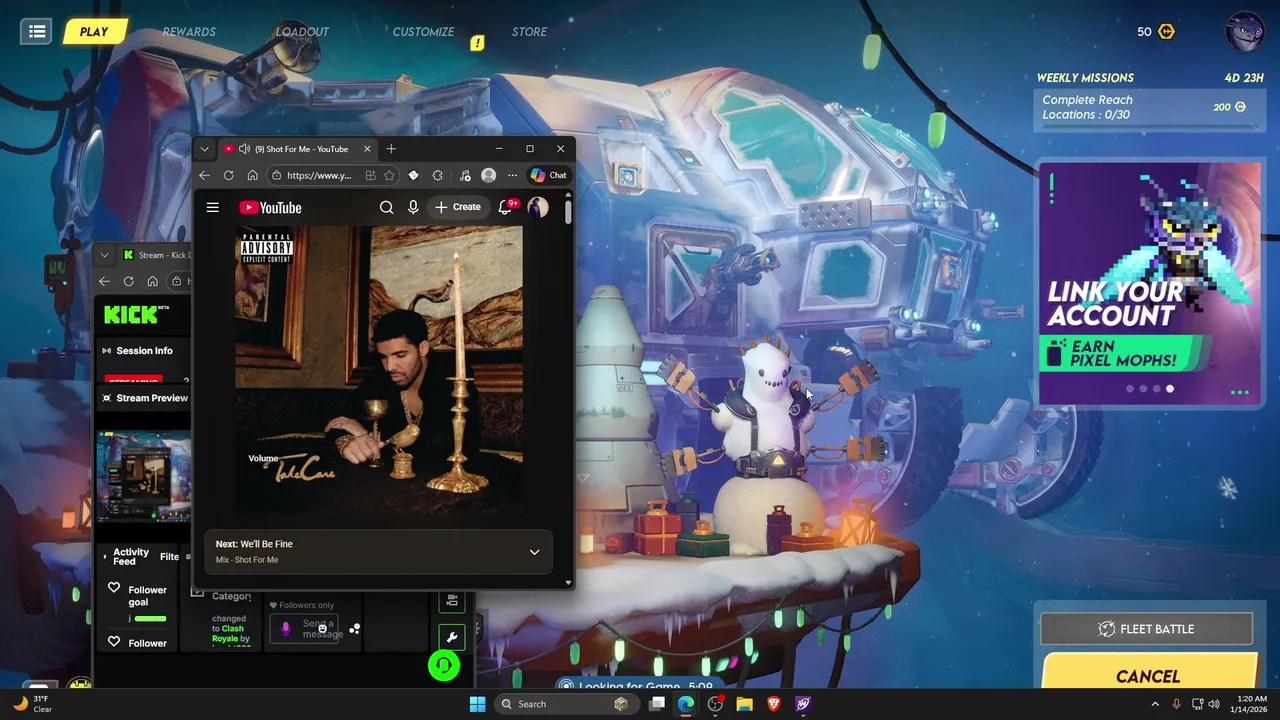Refresh the YouTube page
1280x720 pixels.
coord(228,175)
